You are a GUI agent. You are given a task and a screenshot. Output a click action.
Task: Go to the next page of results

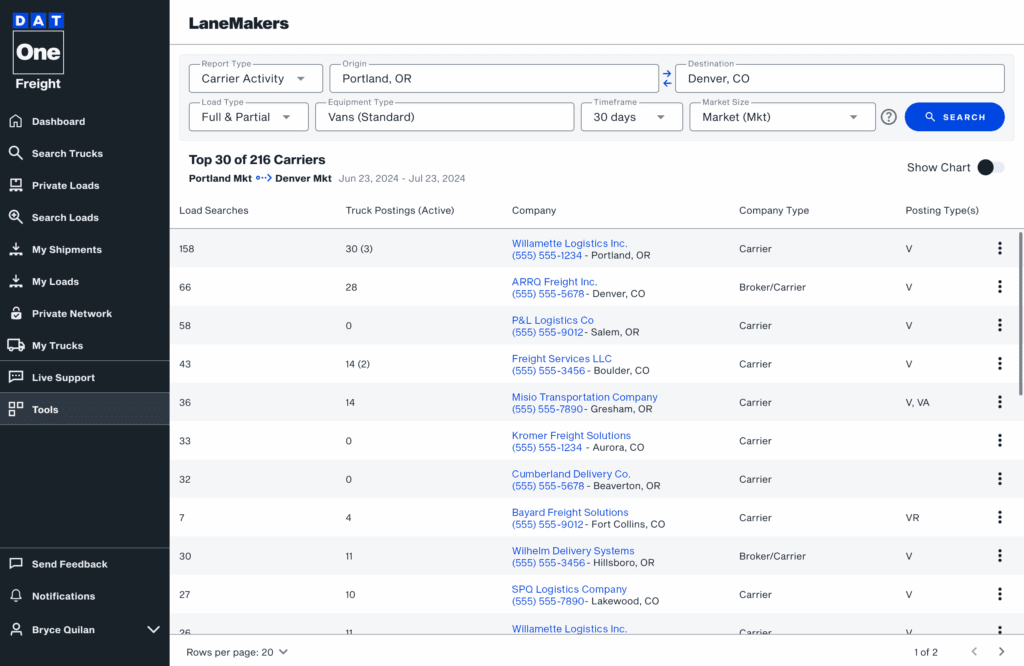(x=1001, y=652)
